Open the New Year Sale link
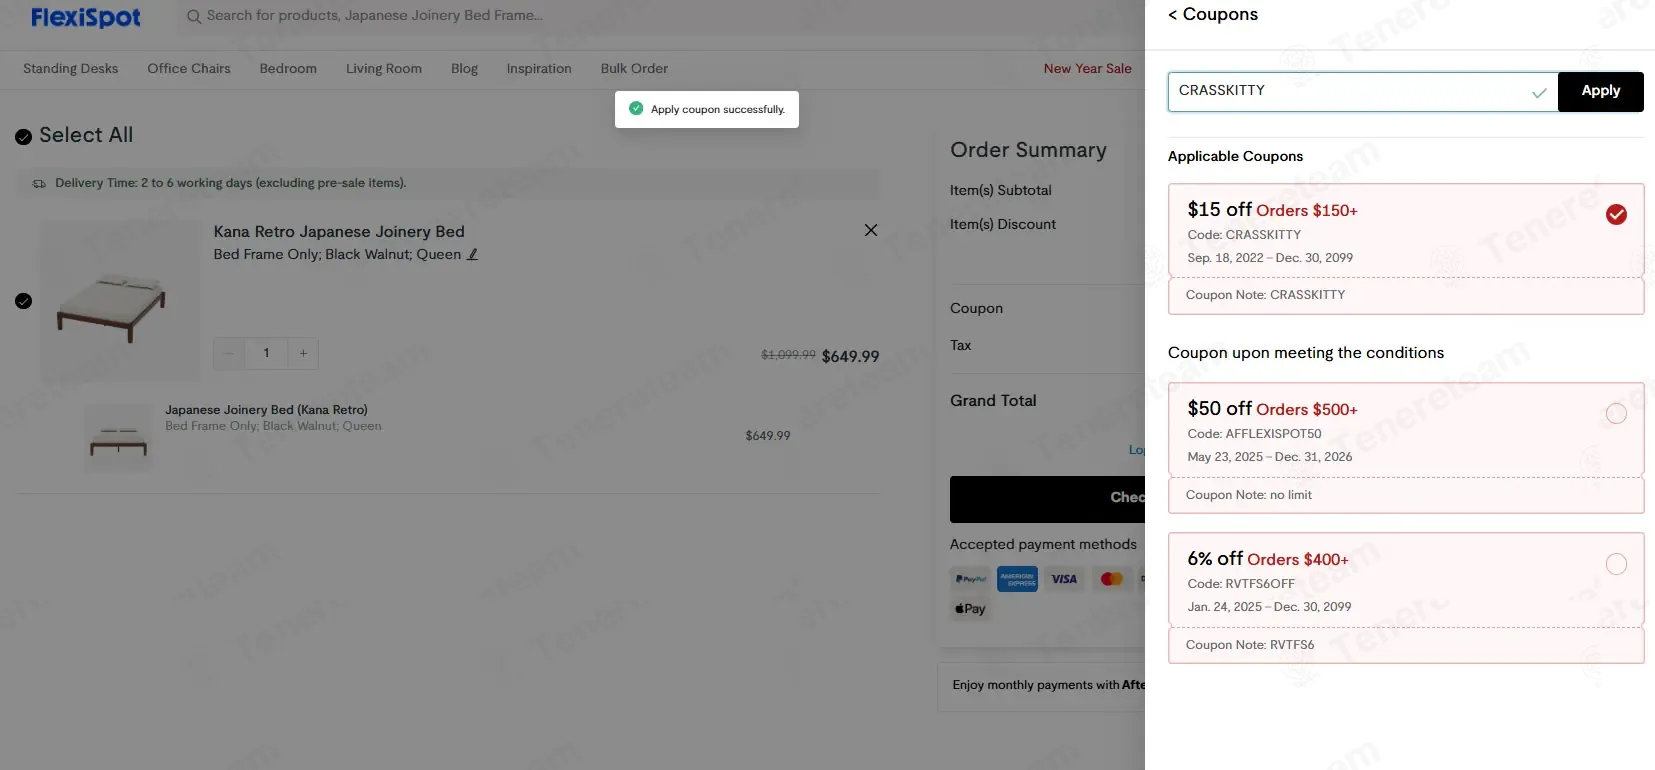Screen dimensions: 1655x770 click(1088, 68)
